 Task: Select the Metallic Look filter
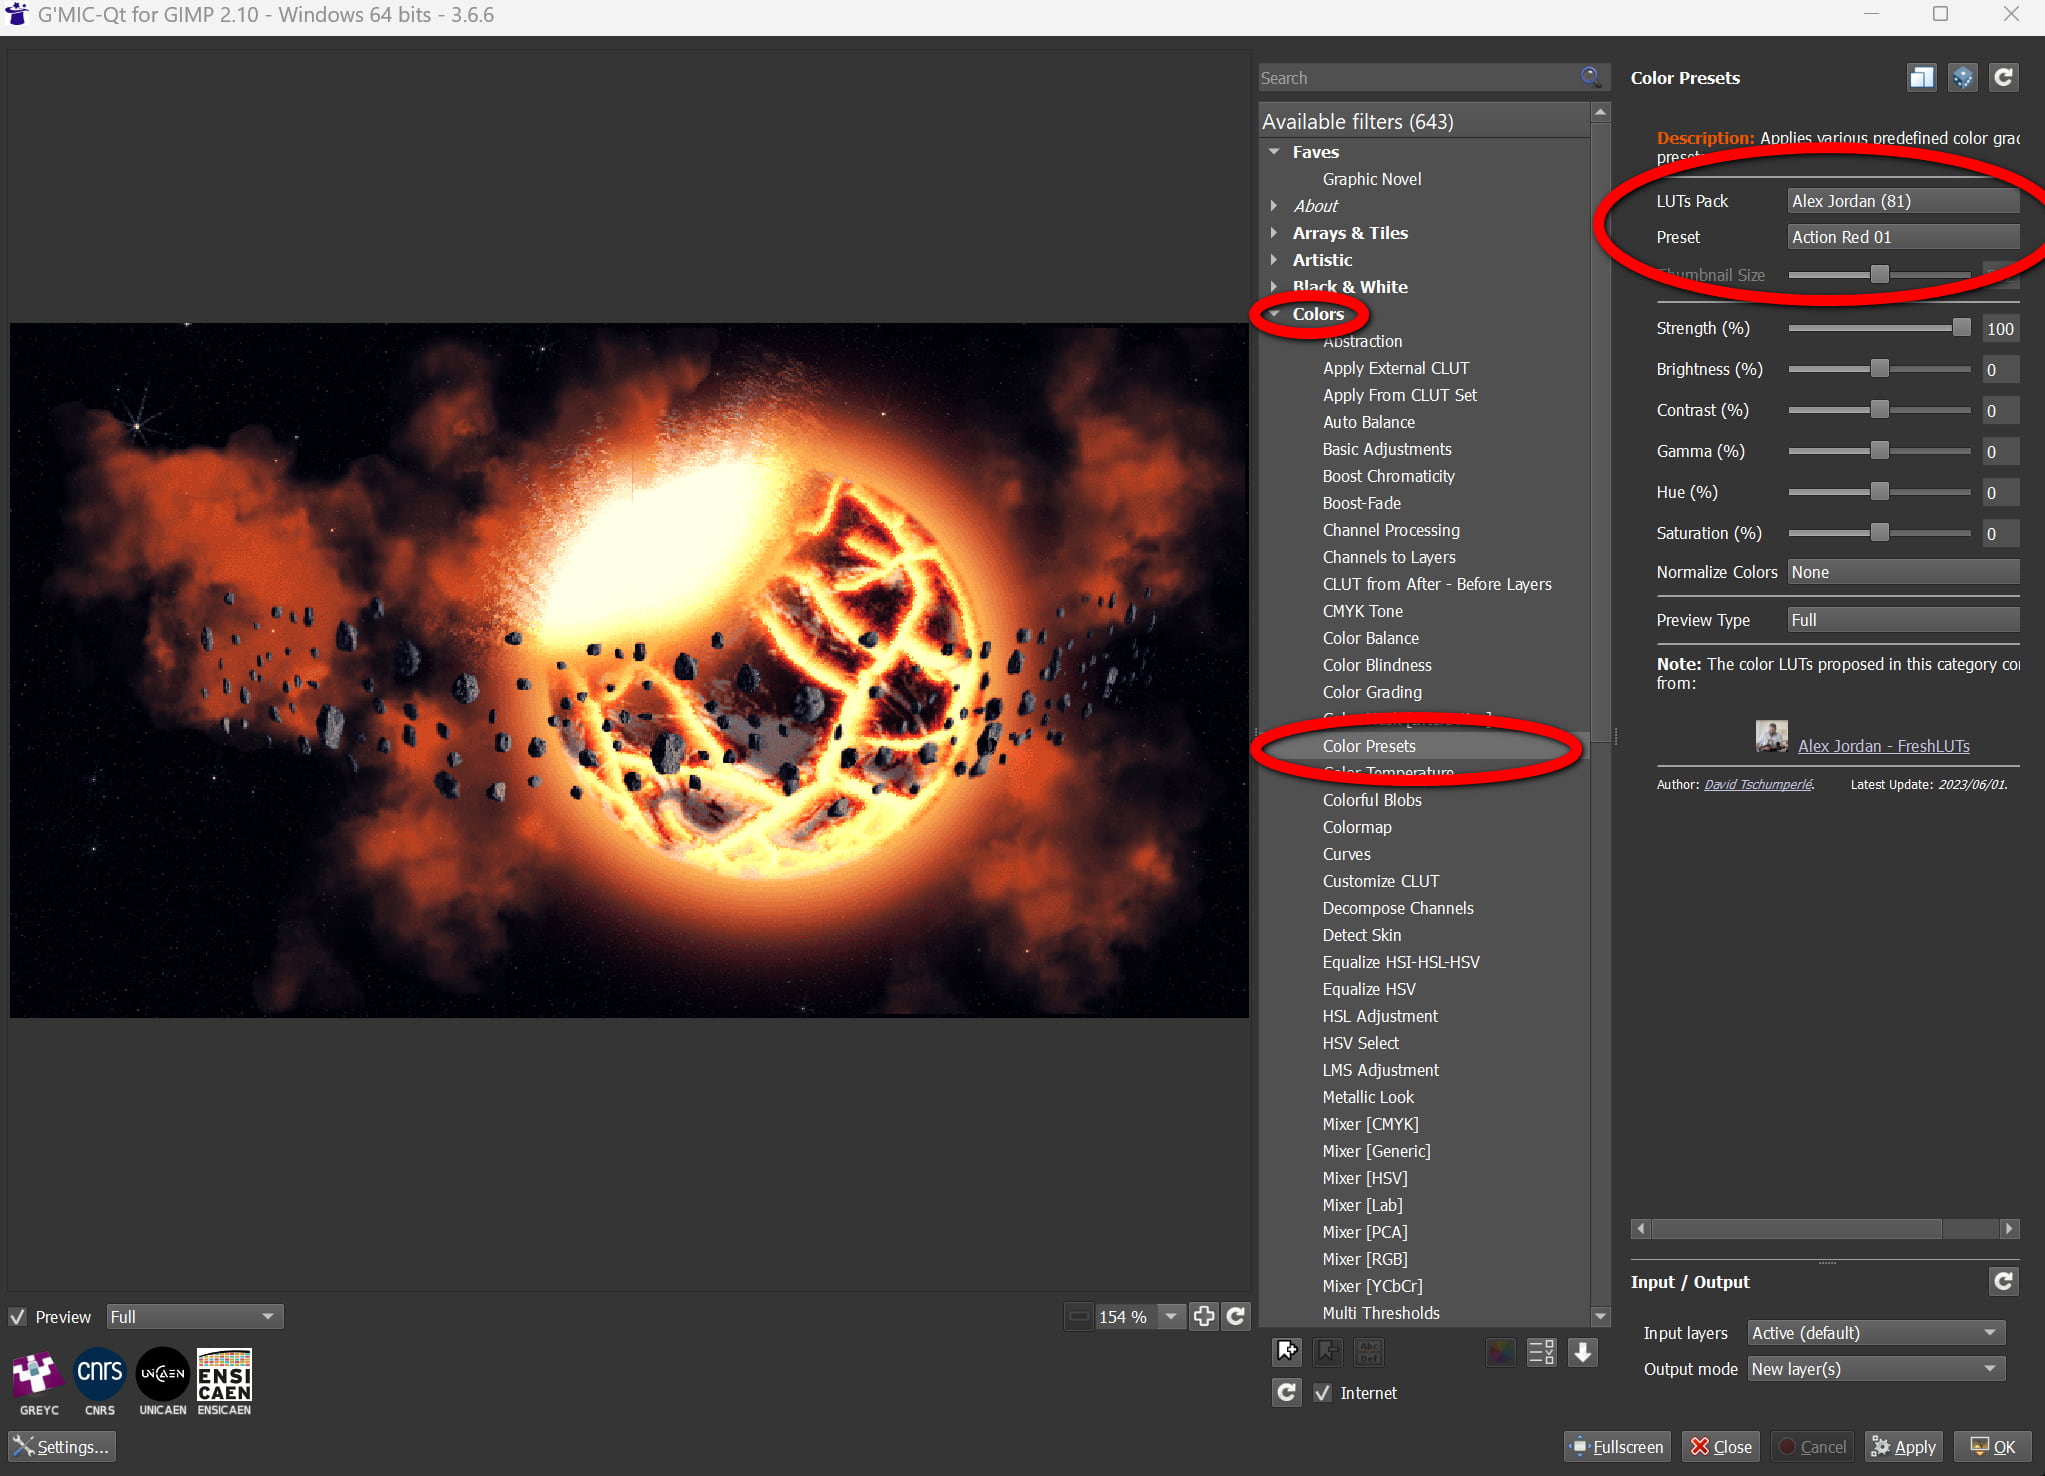(x=1367, y=1097)
